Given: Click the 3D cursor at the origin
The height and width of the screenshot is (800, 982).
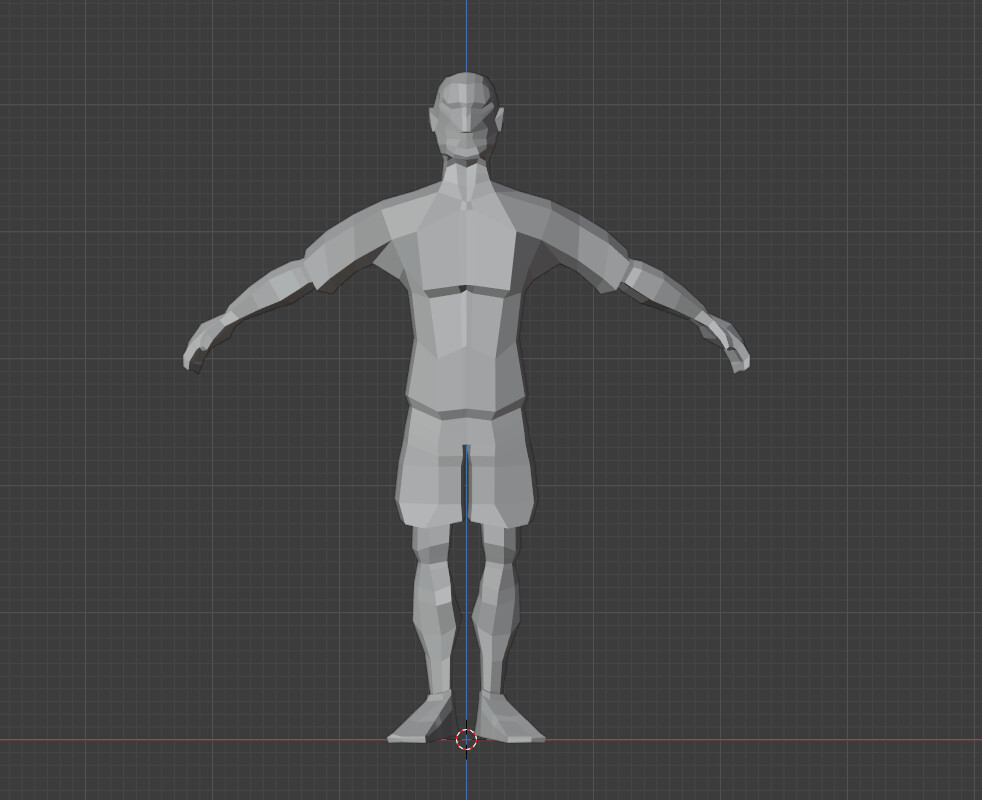Looking at the screenshot, I should pyautogui.click(x=466, y=741).
